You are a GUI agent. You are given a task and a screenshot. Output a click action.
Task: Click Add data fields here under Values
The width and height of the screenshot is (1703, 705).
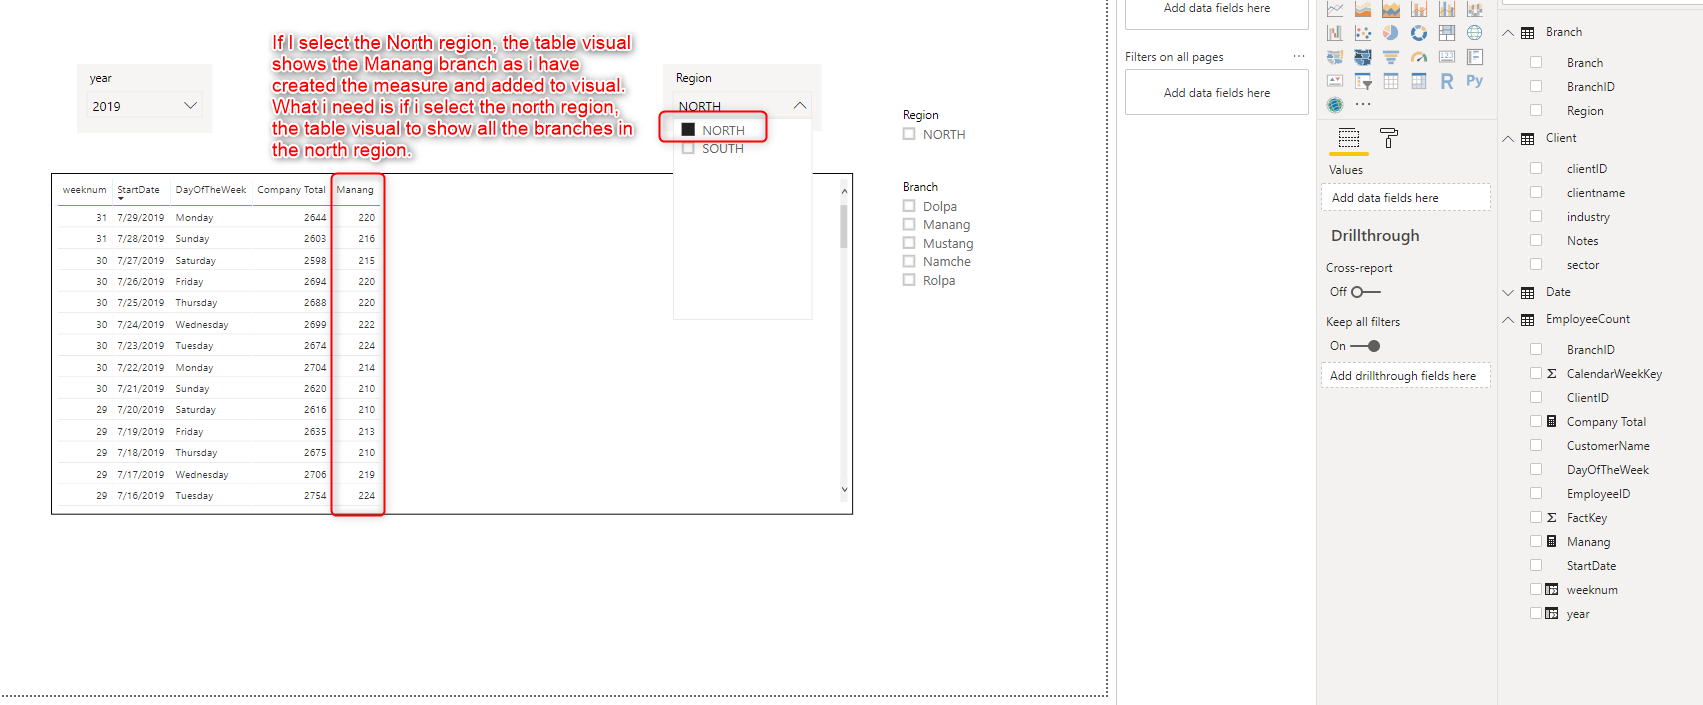tap(1405, 198)
